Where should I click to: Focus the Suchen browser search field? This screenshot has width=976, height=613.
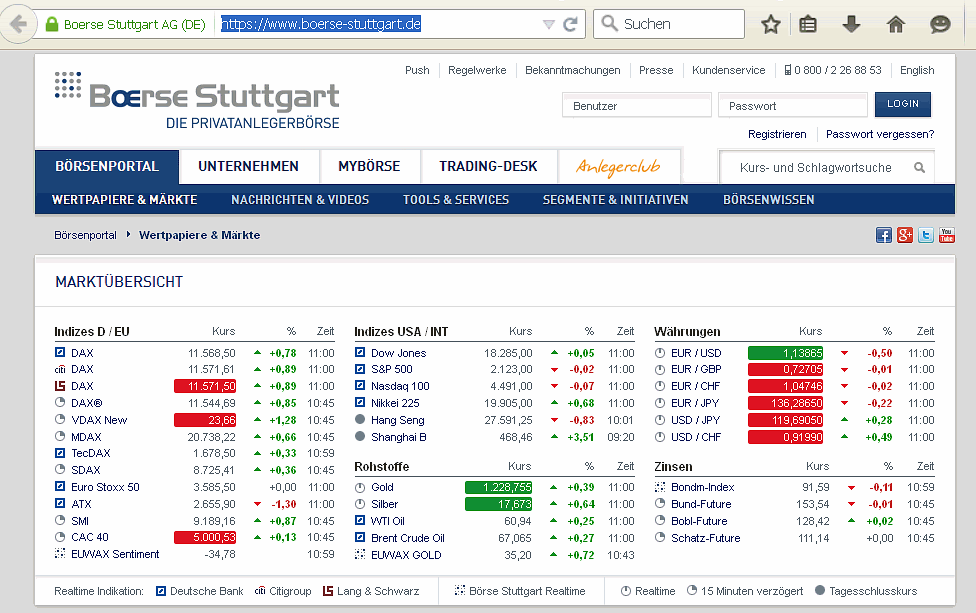tap(669, 24)
